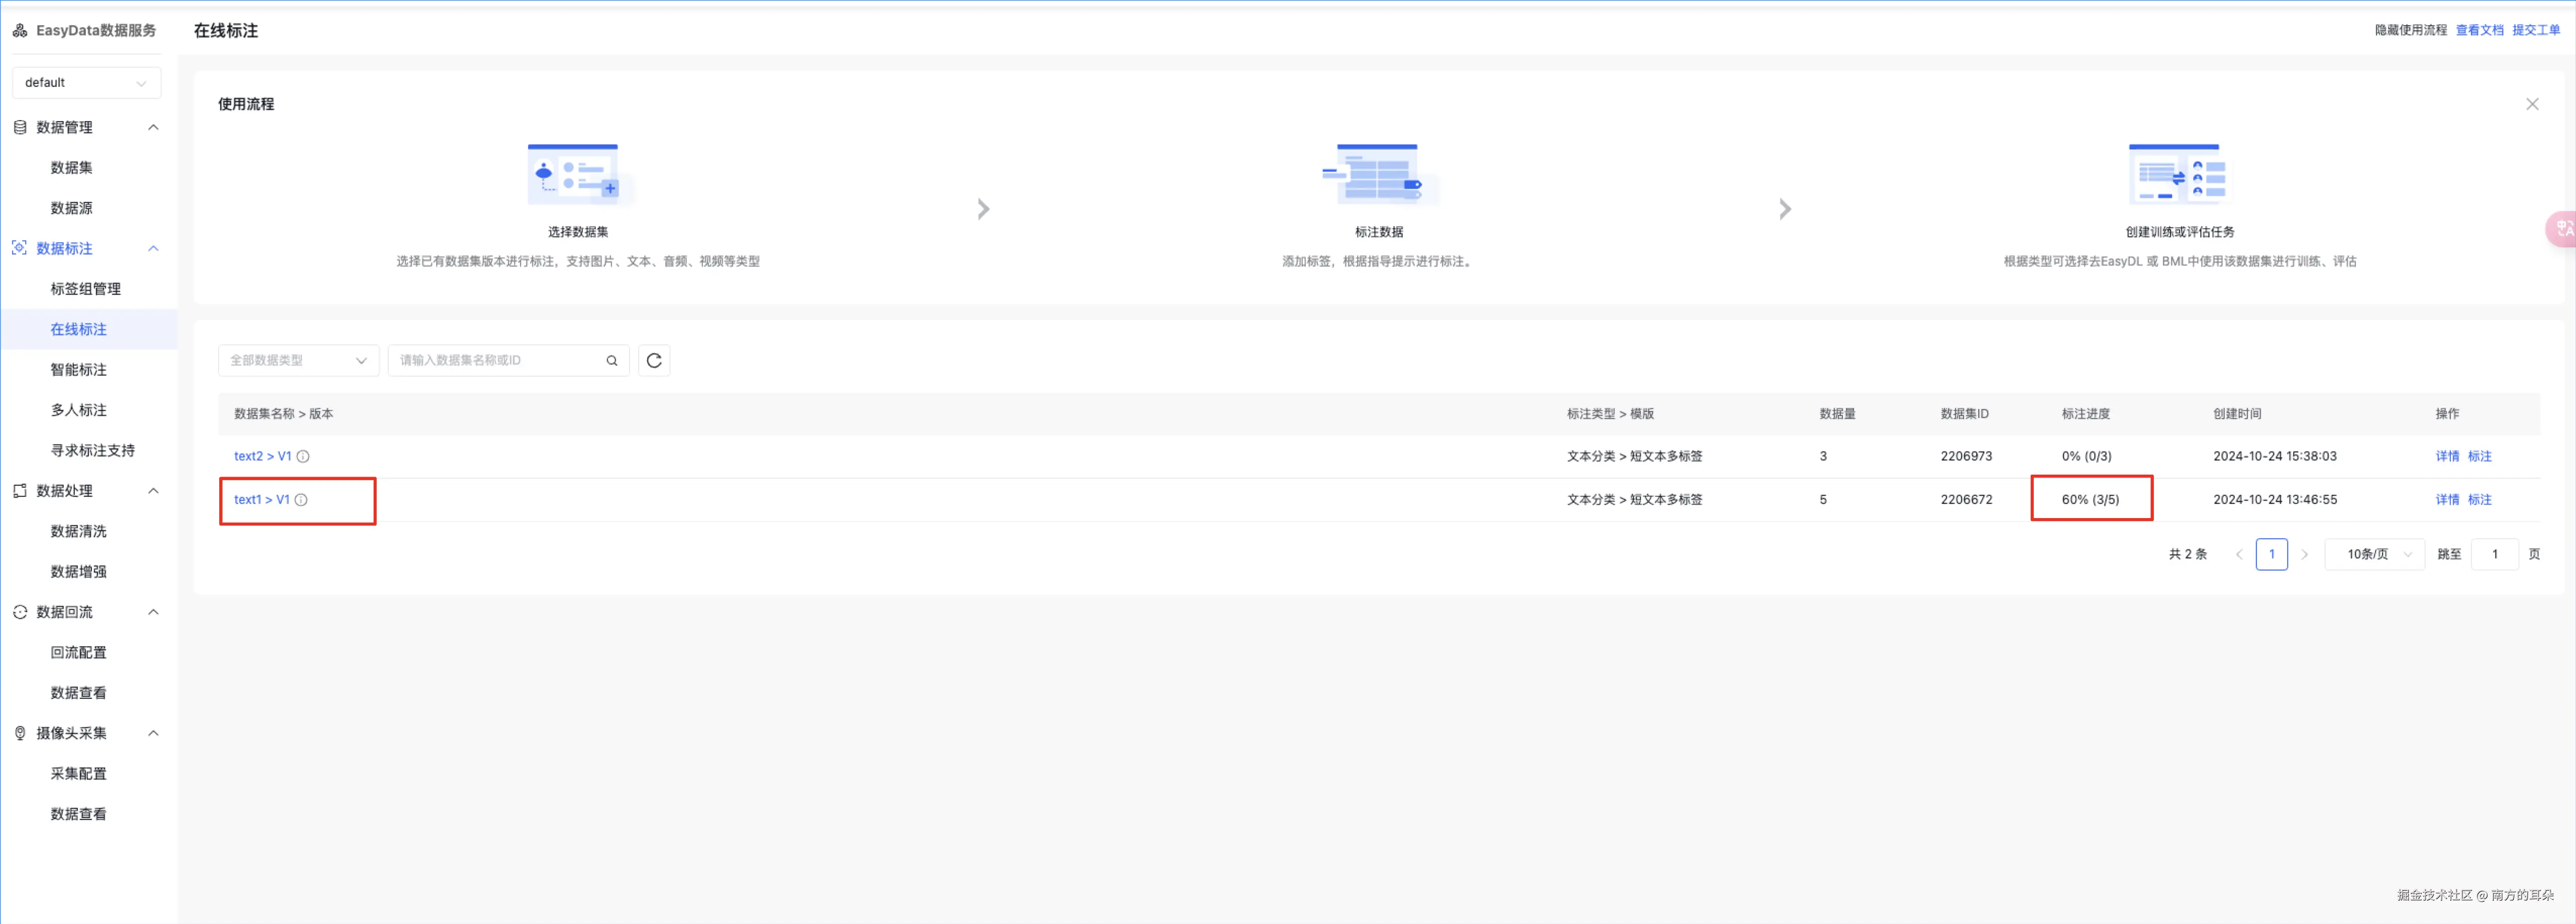Viewport: 2576px width, 924px height.
Task: Collapse the 数据管理 sidebar section
Action: (x=153, y=127)
